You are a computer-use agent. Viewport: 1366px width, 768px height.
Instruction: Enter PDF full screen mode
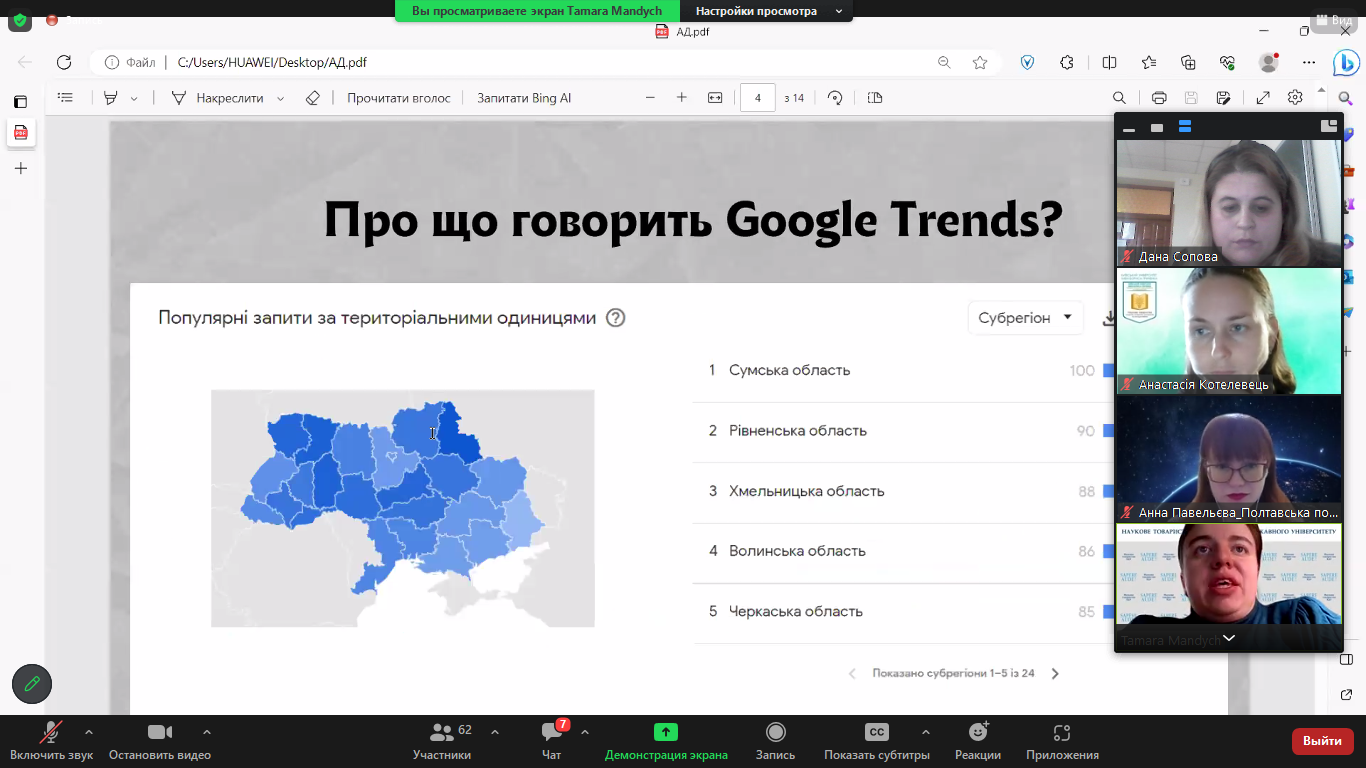[1263, 98]
